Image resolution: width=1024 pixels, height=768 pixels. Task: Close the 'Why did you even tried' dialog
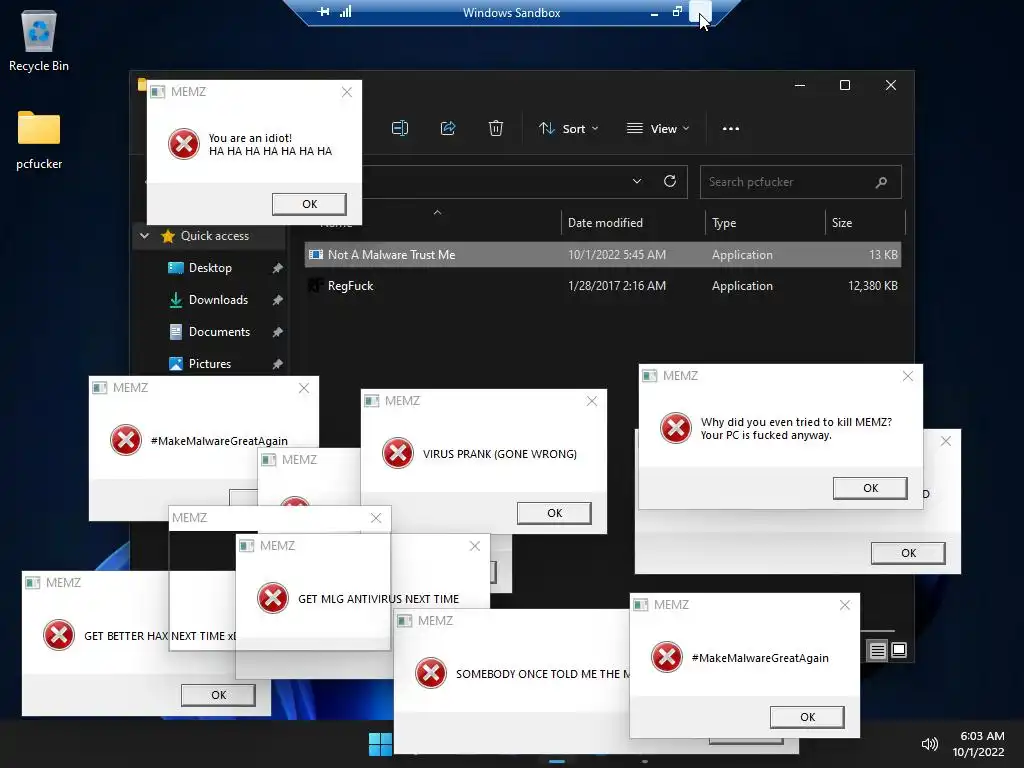point(908,376)
